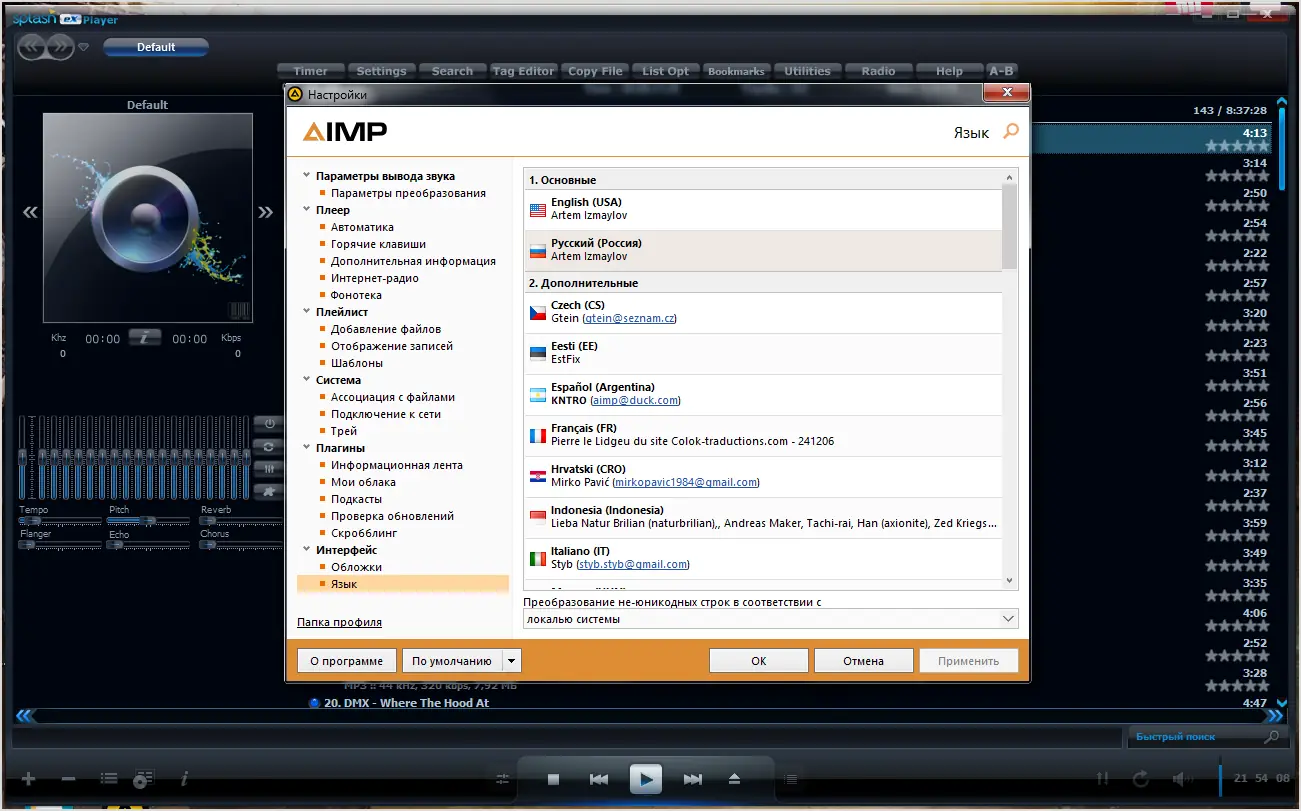Go to the previous cover with the left chevrons

(31, 212)
